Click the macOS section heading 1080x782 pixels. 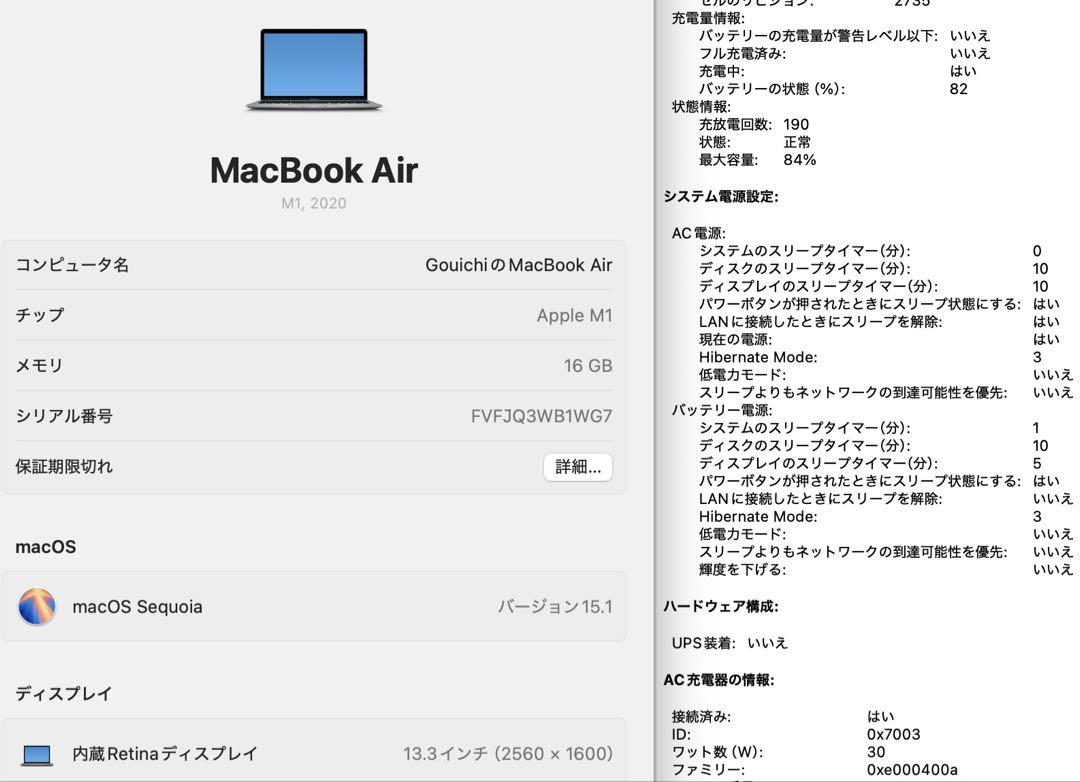pos(45,547)
